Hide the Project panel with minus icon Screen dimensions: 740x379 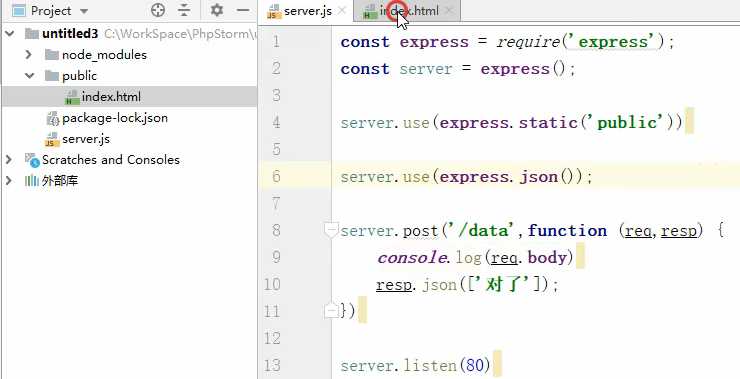tap(243, 10)
